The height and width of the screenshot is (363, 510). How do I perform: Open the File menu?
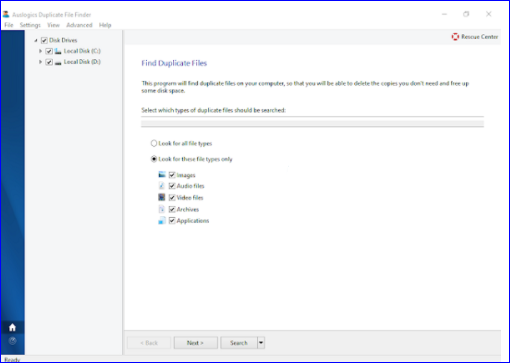coord(9,25)
